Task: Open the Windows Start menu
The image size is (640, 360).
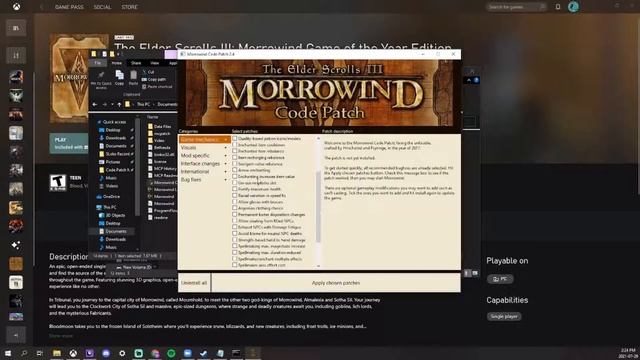Action: pos(8,353)
